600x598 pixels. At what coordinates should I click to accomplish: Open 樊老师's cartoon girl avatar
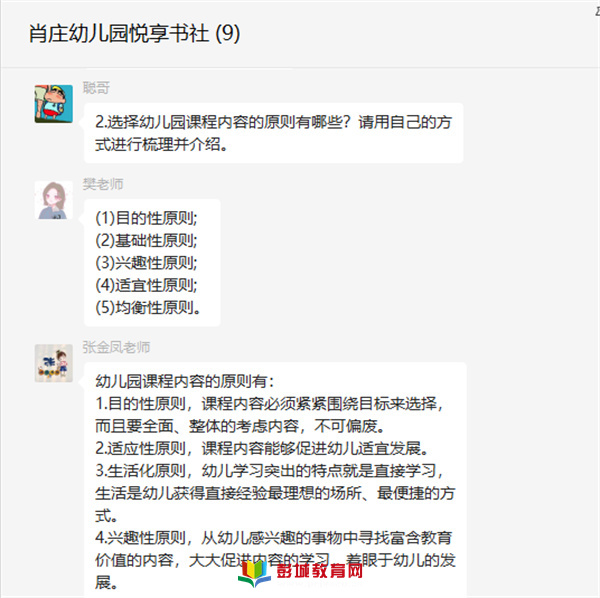(x=54, y=200)
